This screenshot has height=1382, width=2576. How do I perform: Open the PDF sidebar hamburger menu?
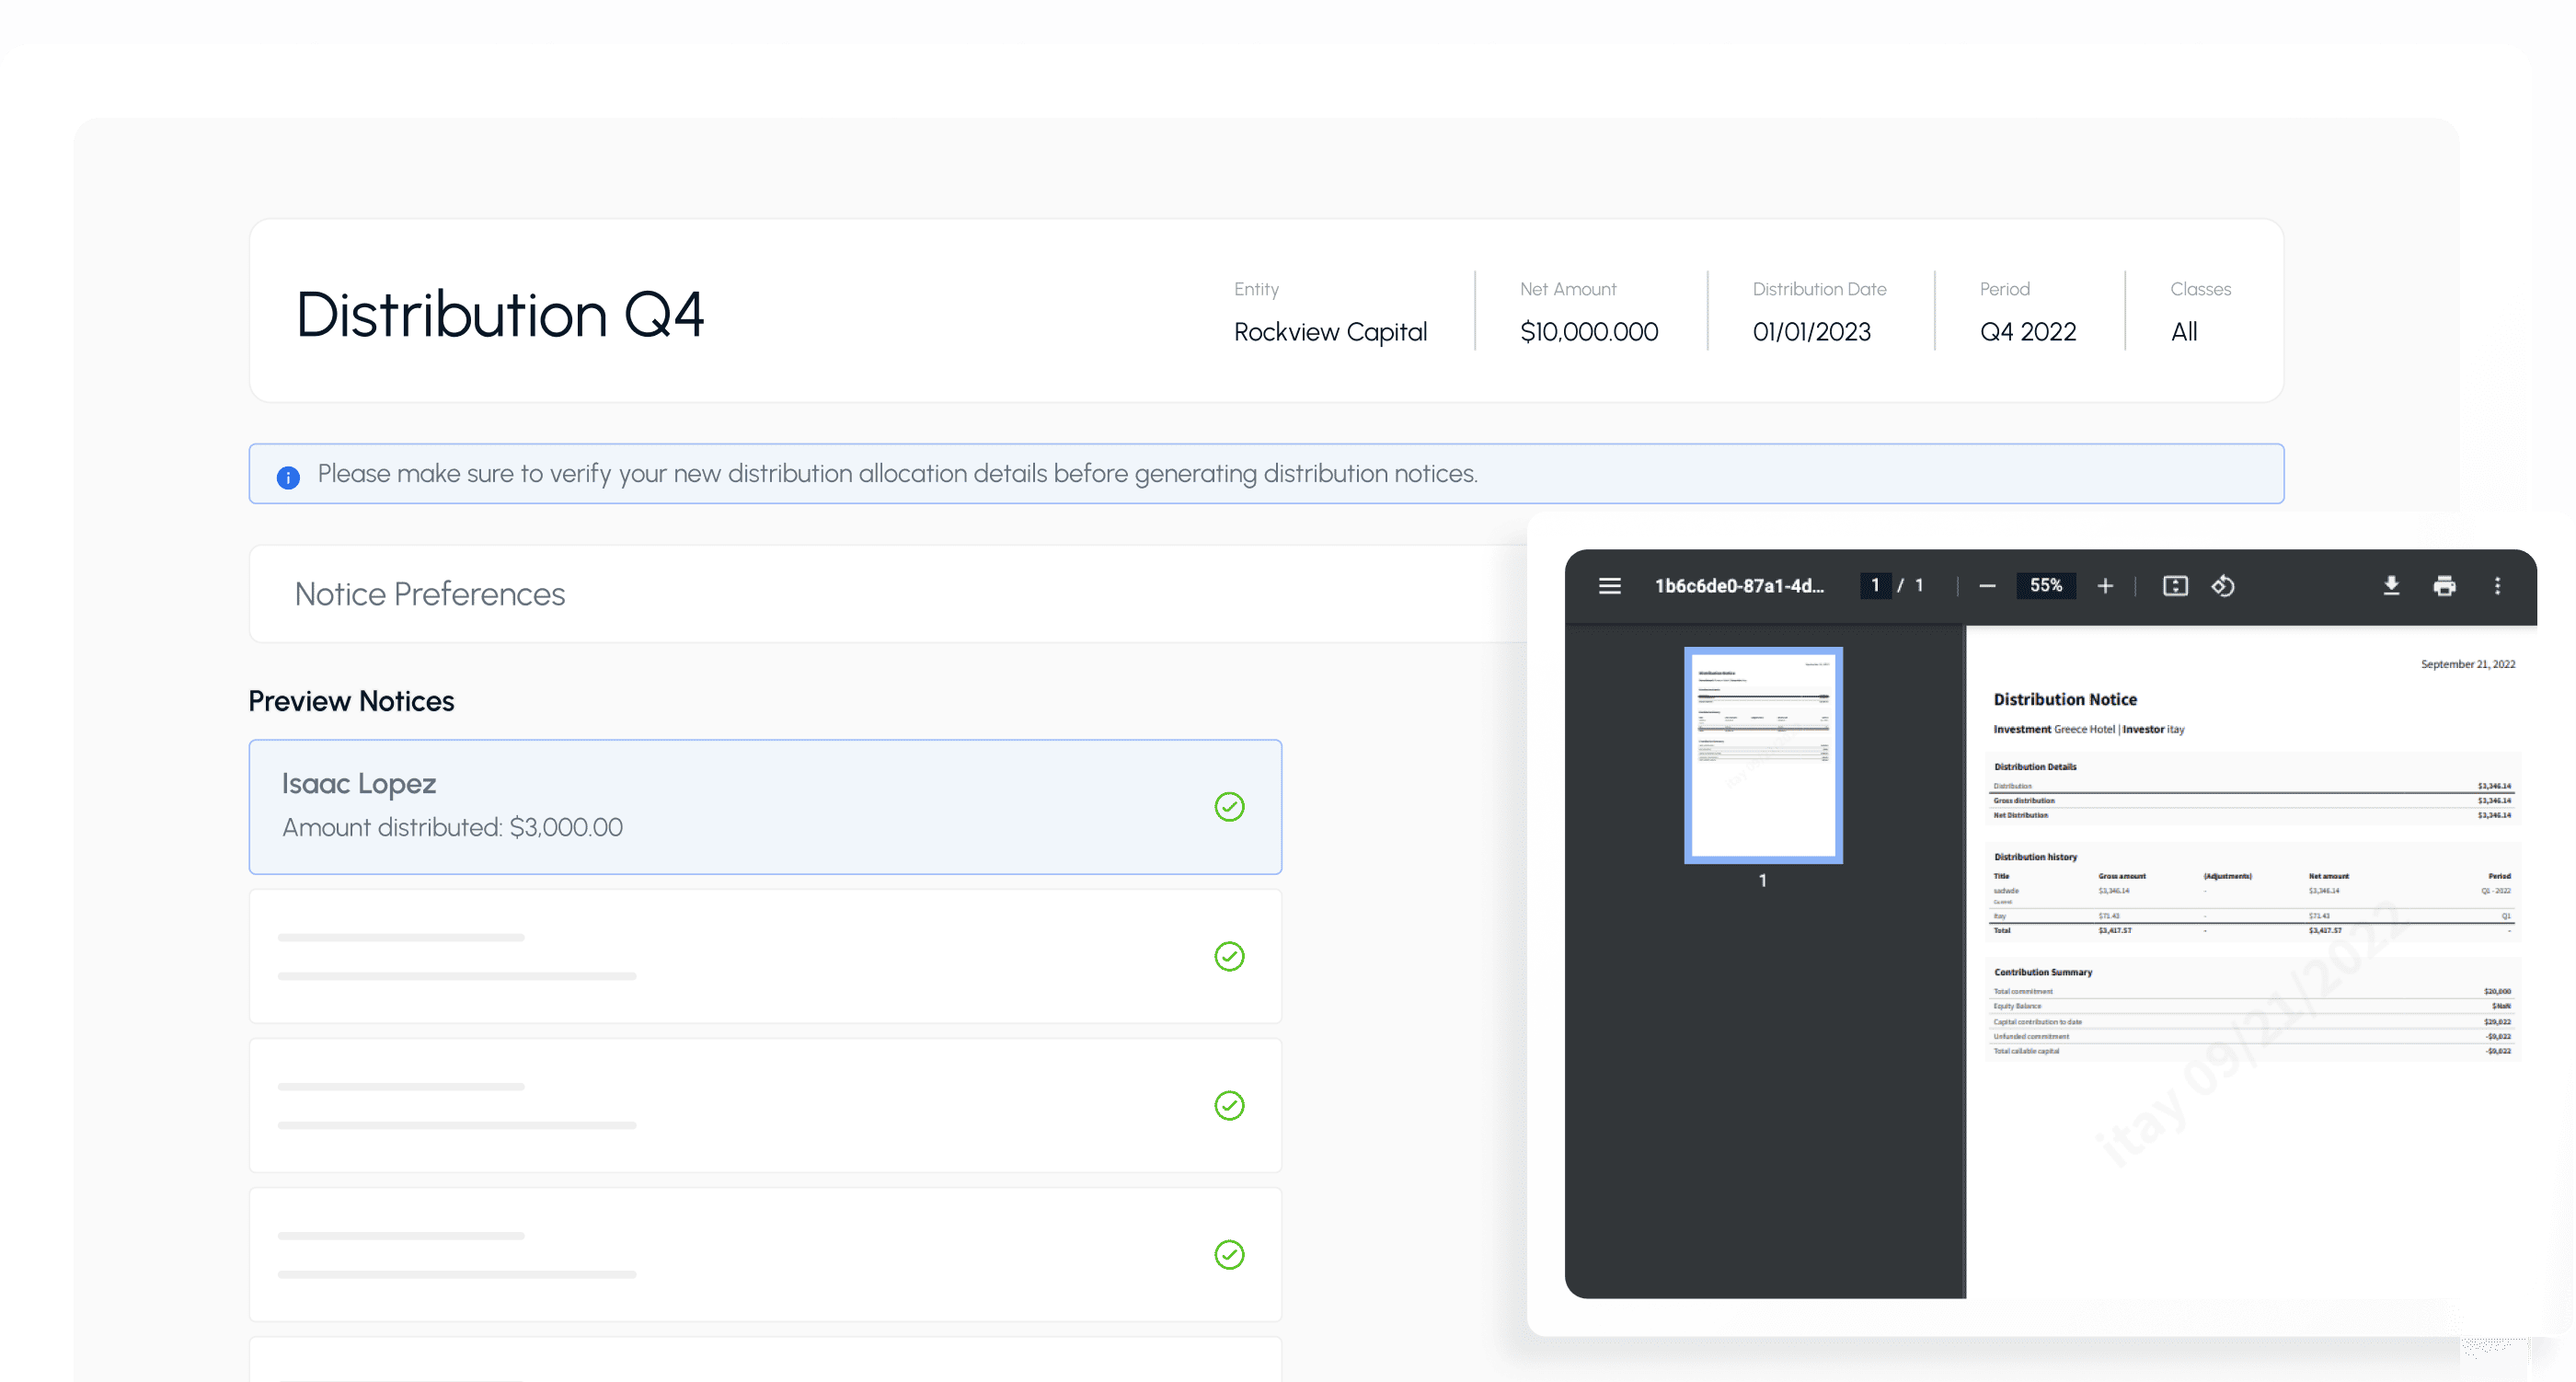coord(1609,586)
